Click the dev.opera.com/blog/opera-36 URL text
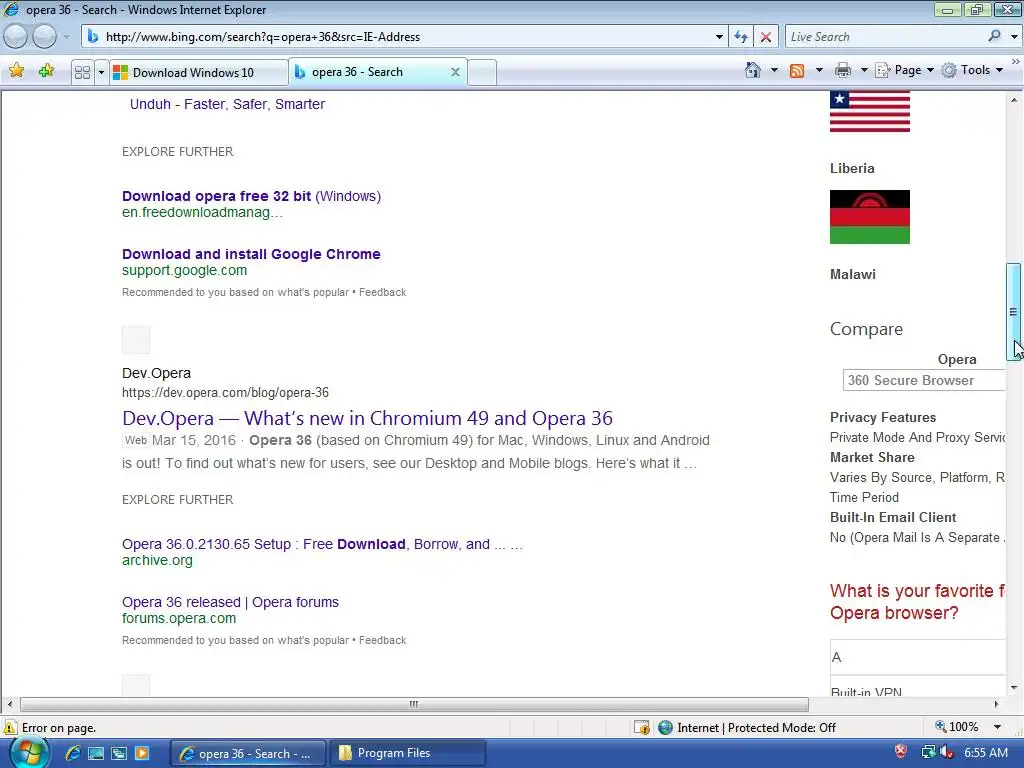1024x768 pixels. pos(225,392)
